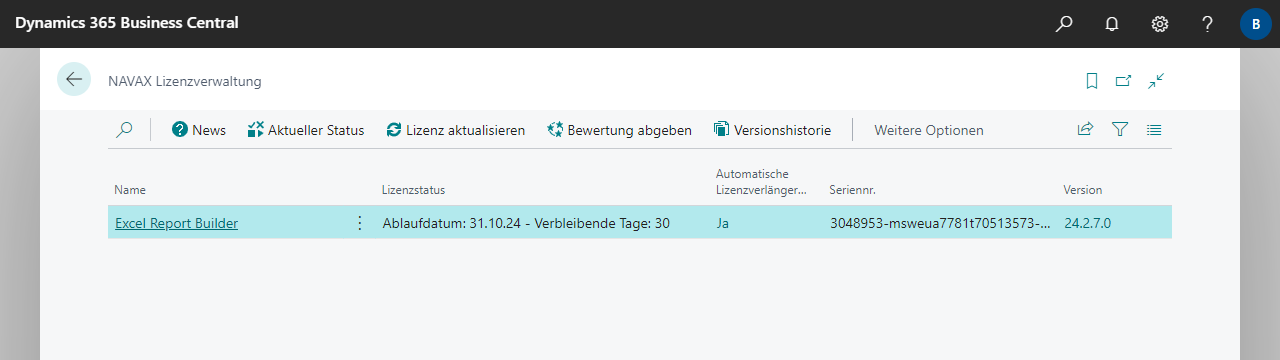
Task: Open the Excel Report Builder link
Action: (x=177, y=223)
